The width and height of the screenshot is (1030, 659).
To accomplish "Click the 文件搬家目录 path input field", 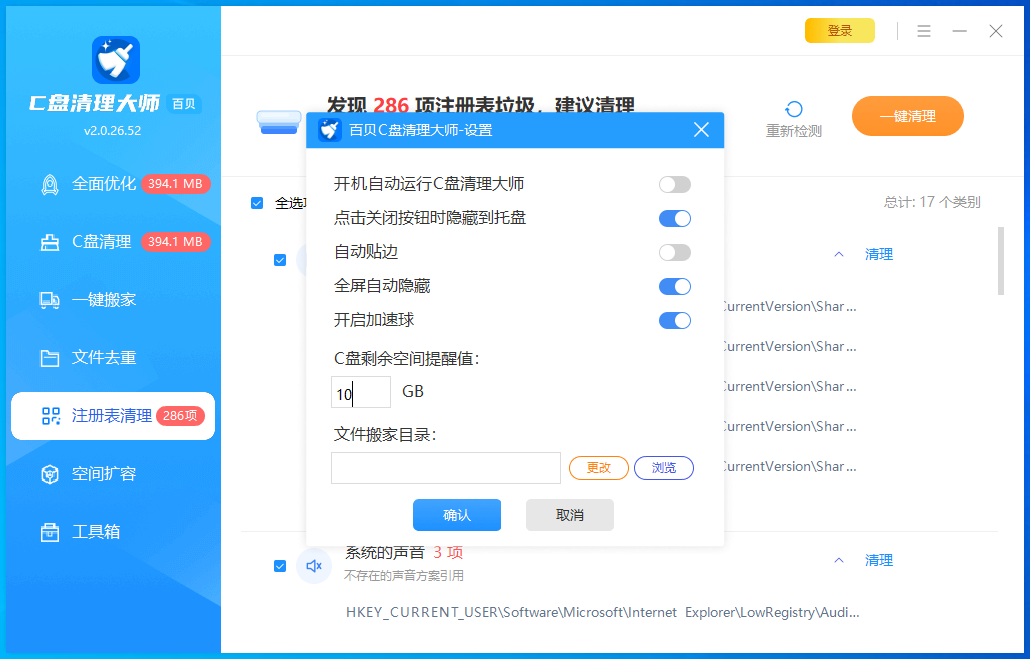I will [446, 468].
